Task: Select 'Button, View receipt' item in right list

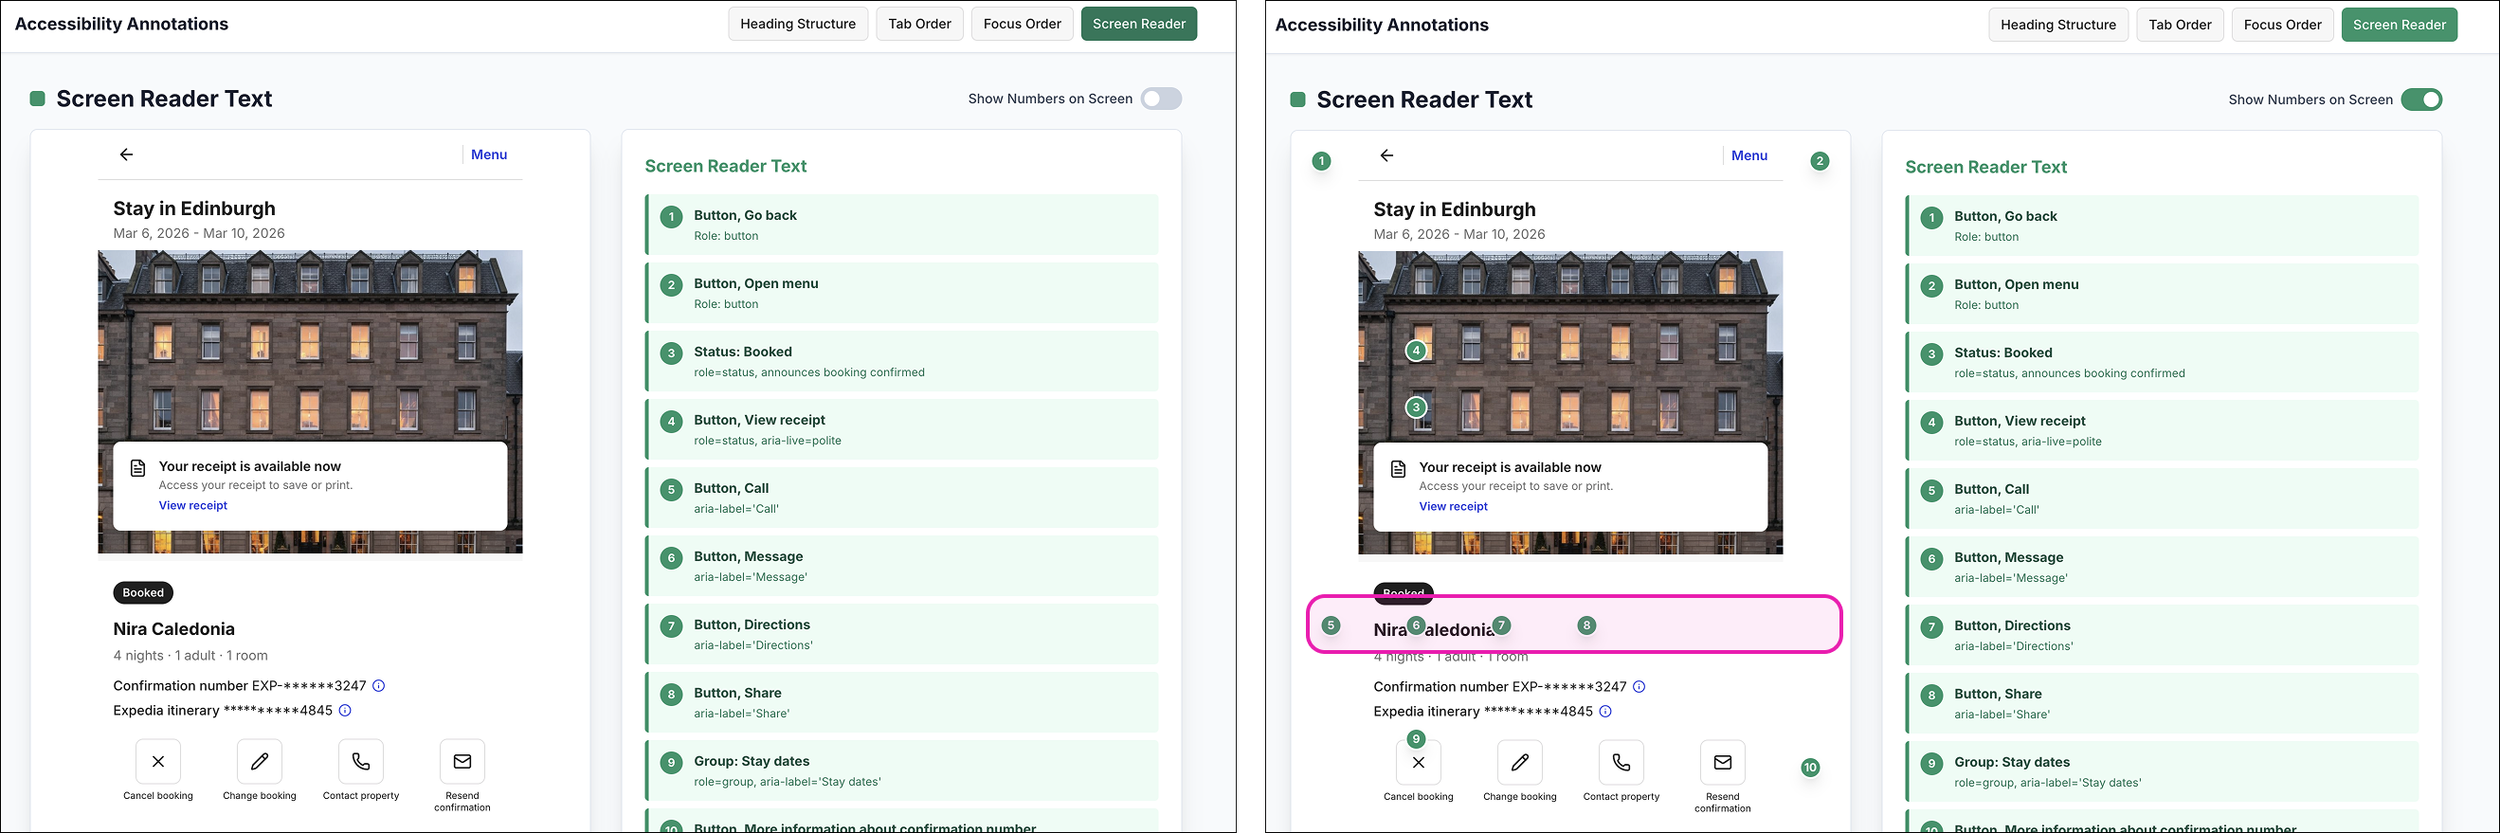Action: click(2162, 430)
